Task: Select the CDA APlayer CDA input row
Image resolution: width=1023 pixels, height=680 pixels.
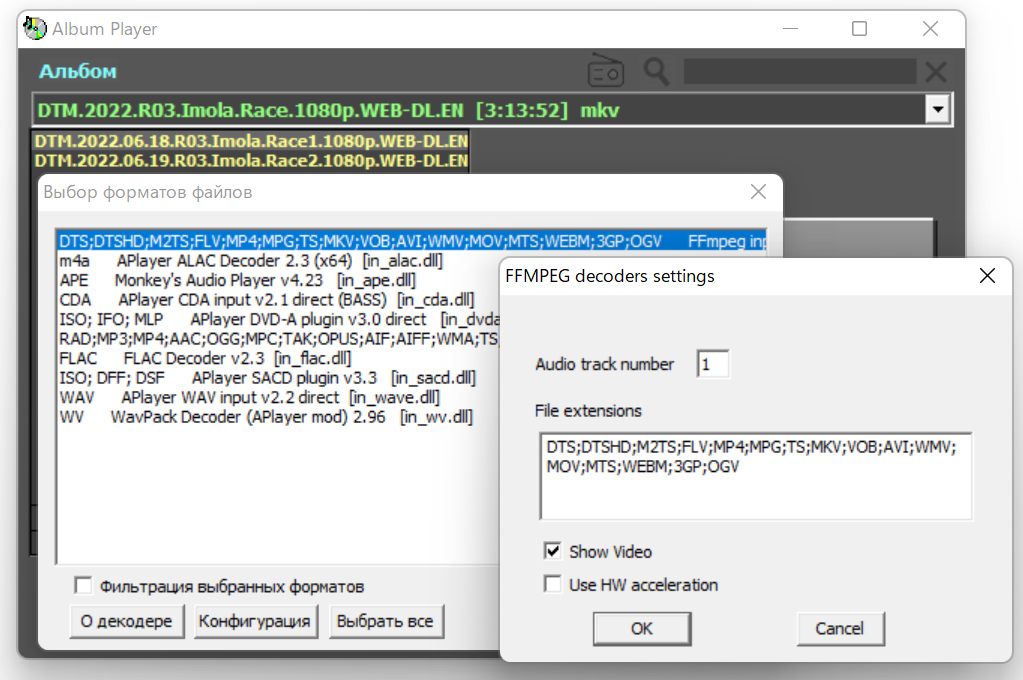Action: pyautogui.click(x=279, y=300)
